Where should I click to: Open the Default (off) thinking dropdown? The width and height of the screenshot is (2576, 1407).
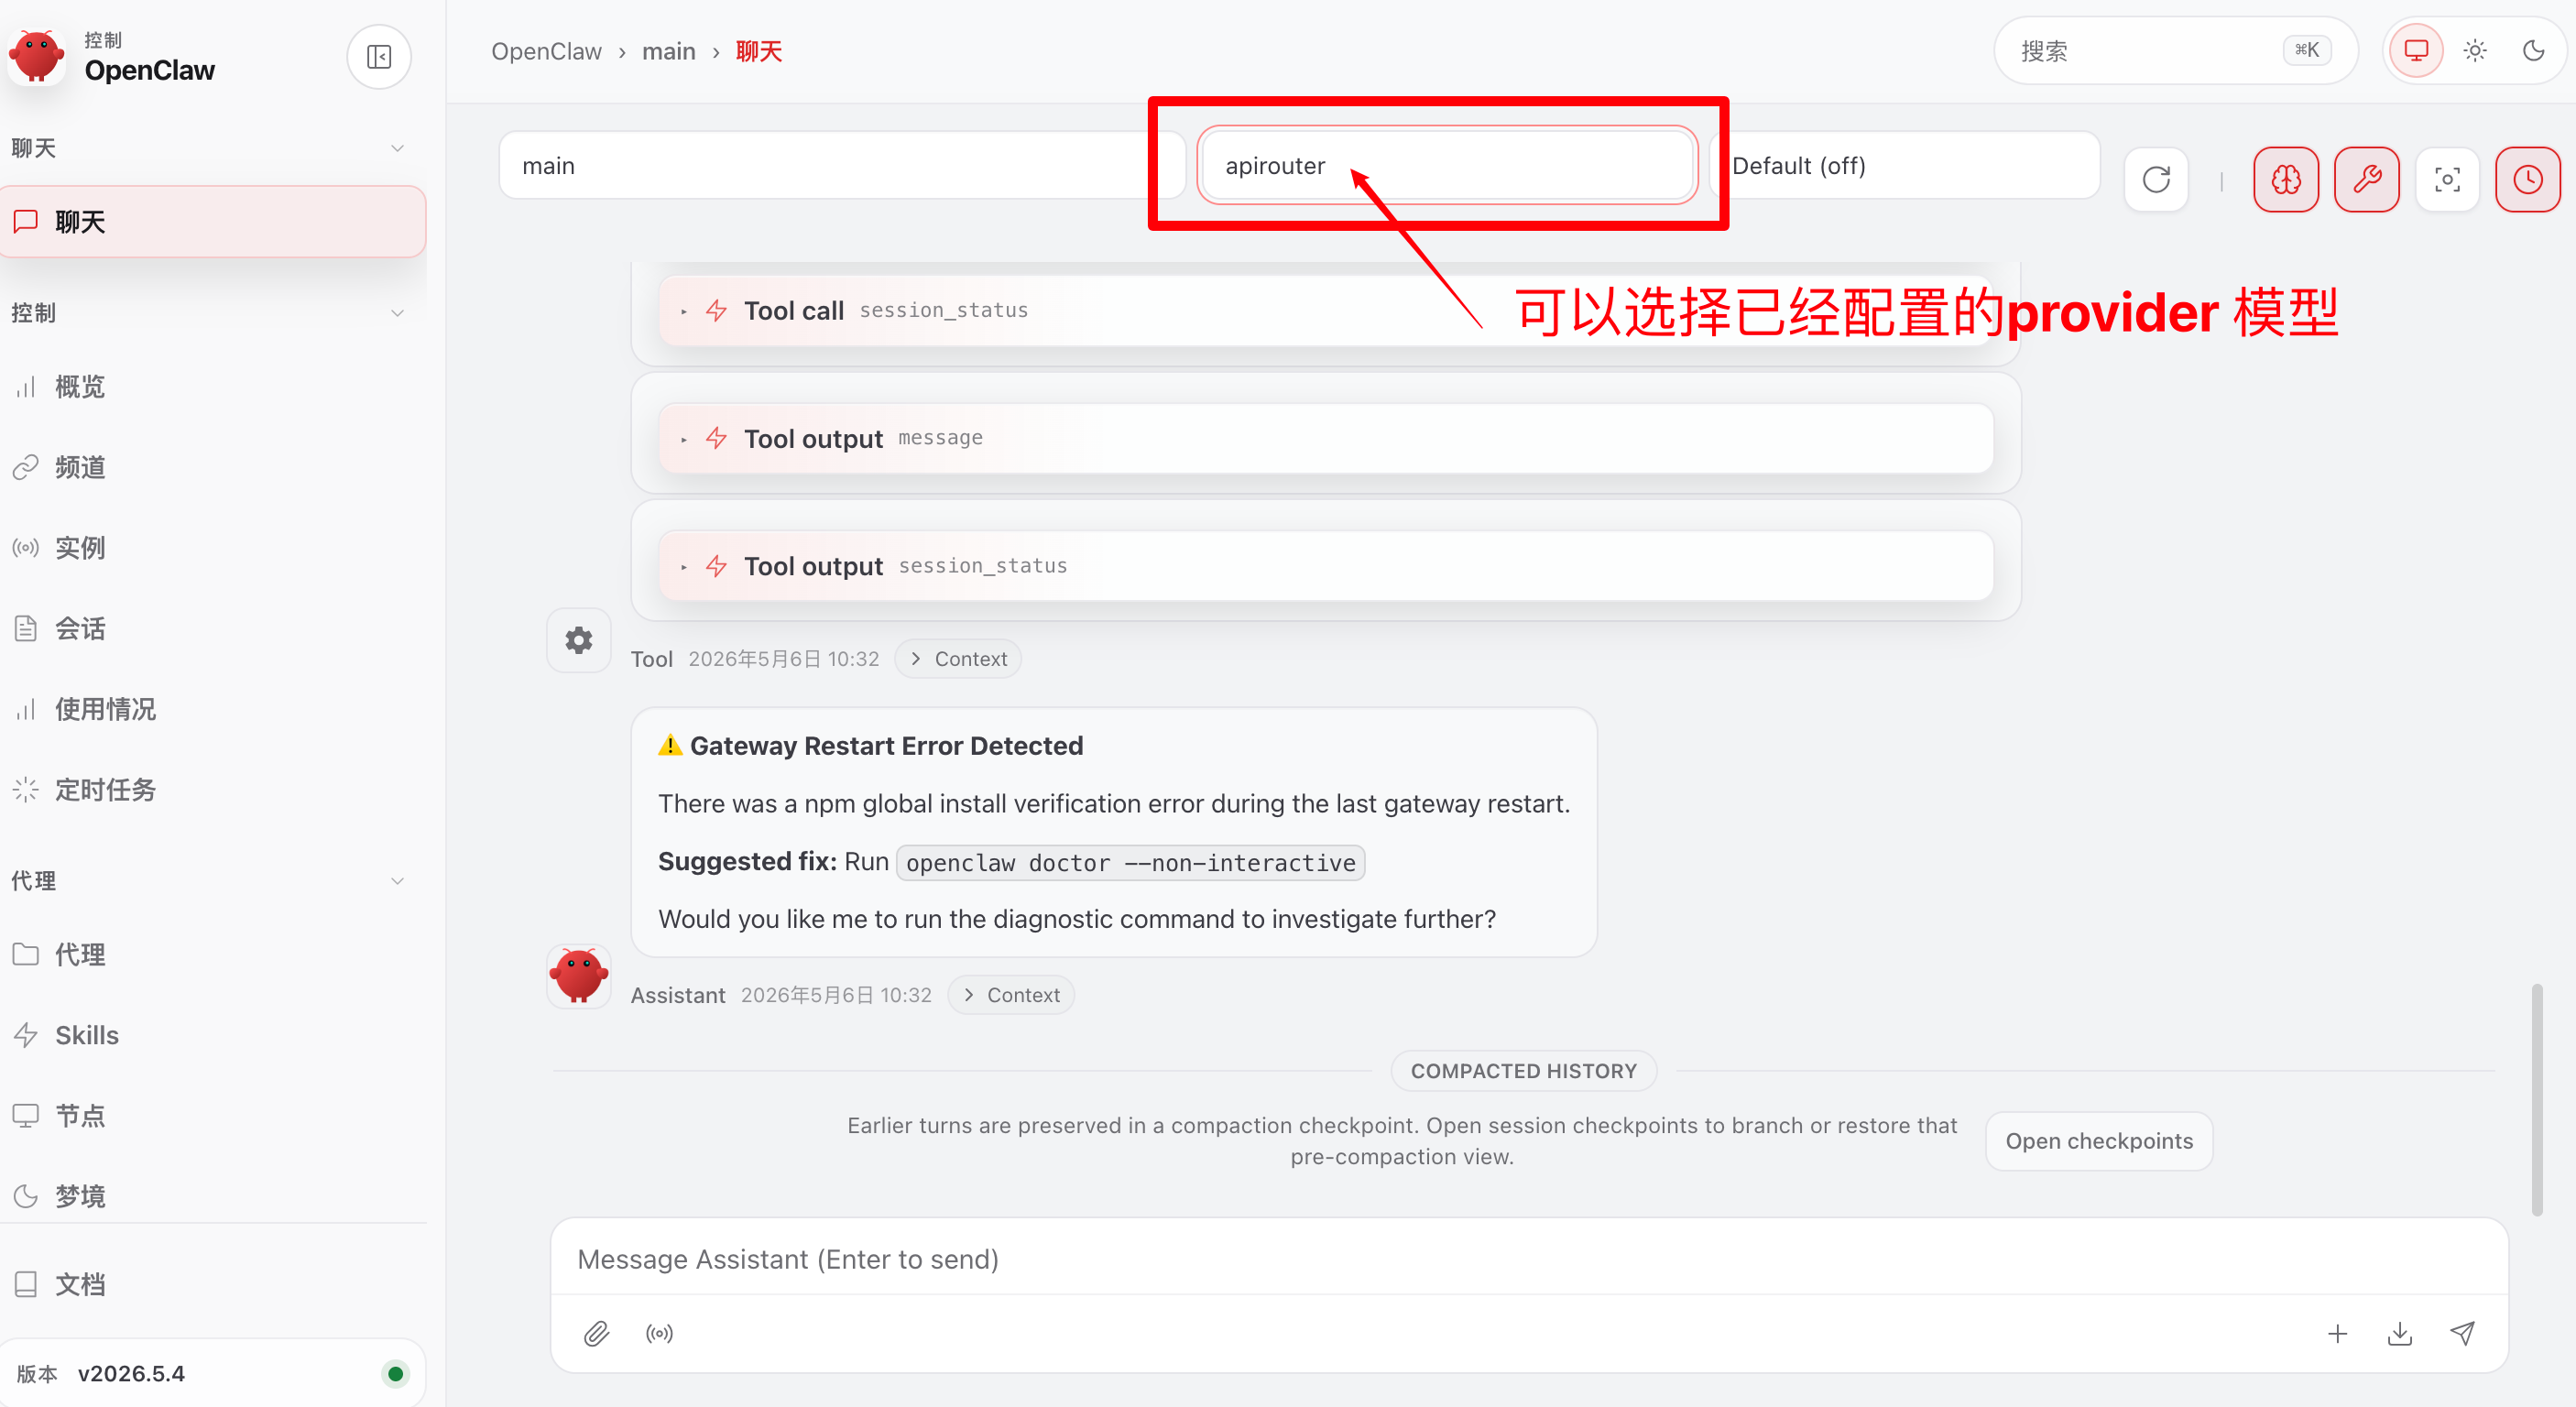point(1905,165)
